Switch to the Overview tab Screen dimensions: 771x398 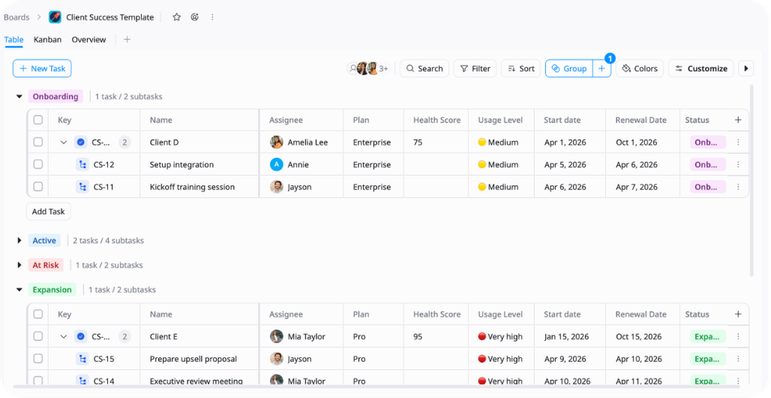click(x=89, y=40)
